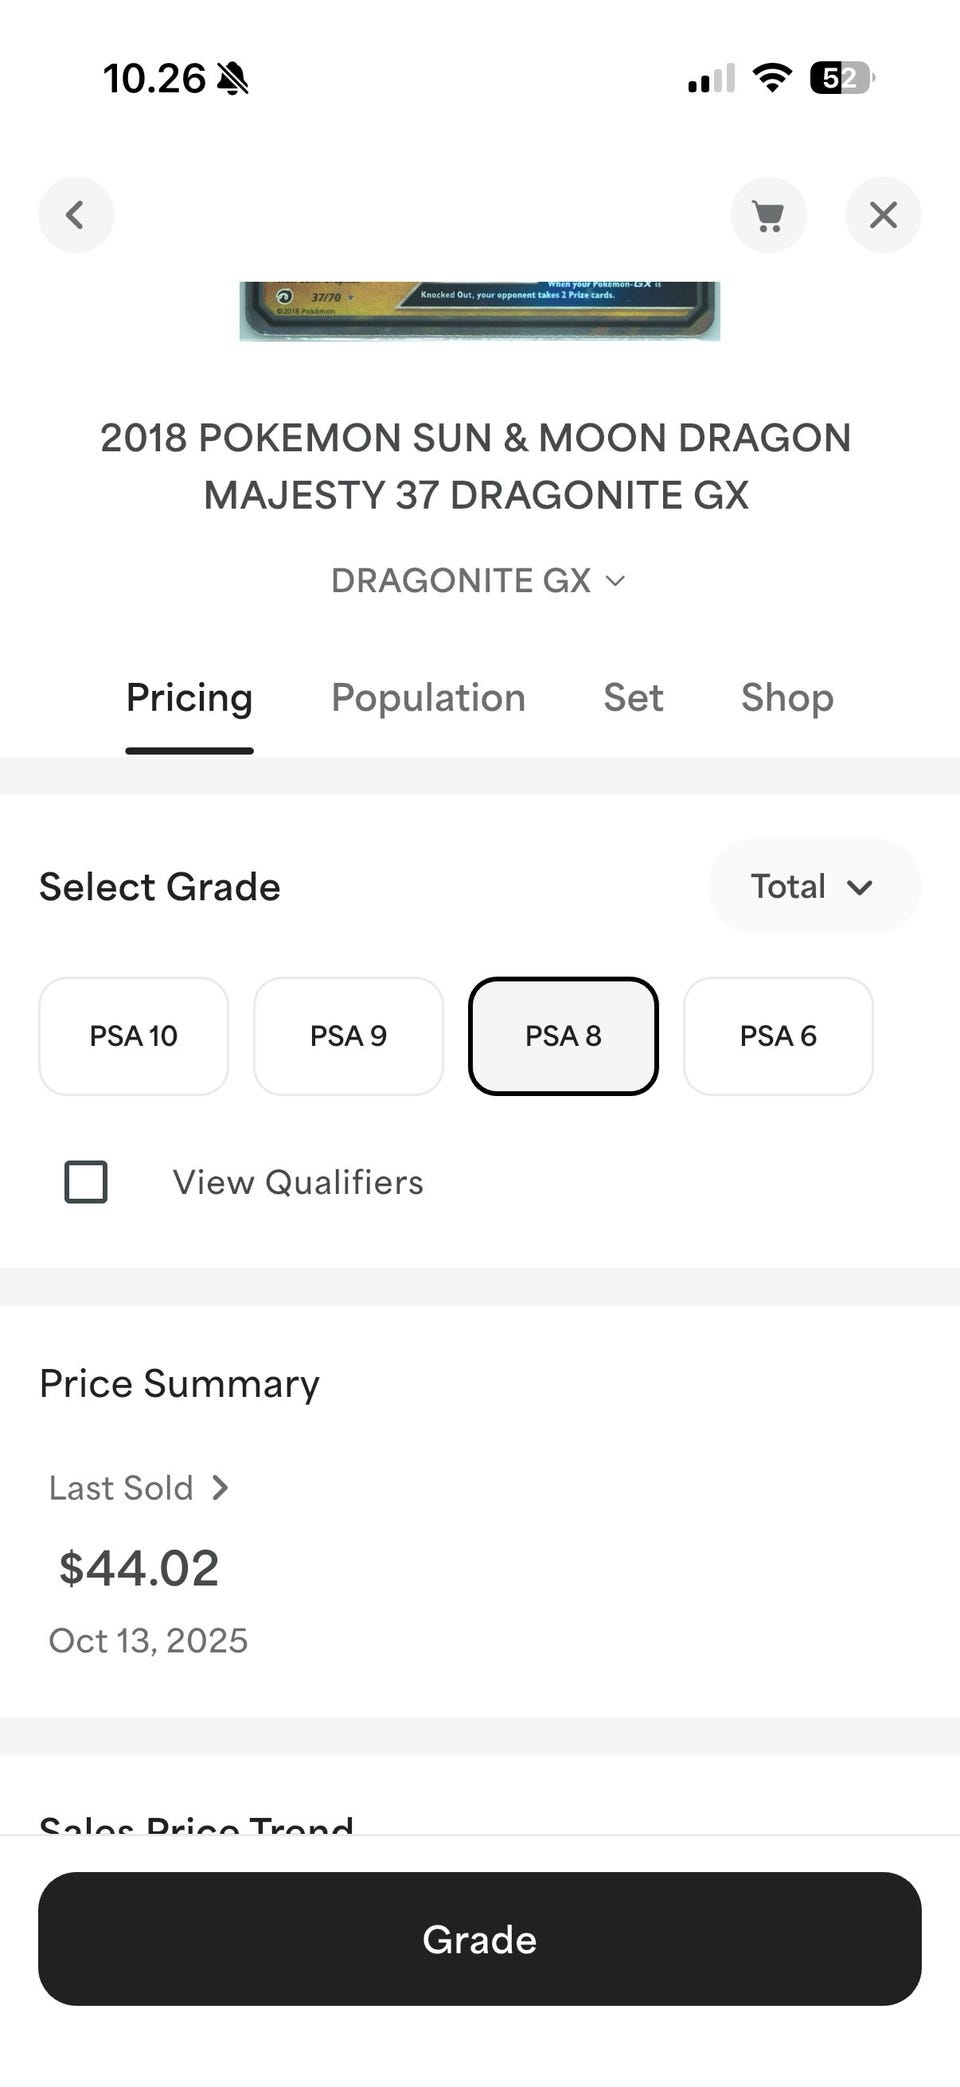Choose the PSA 6 grade option
The width and height of the screenshot is (960, 2087).
tap(778, 1036)
